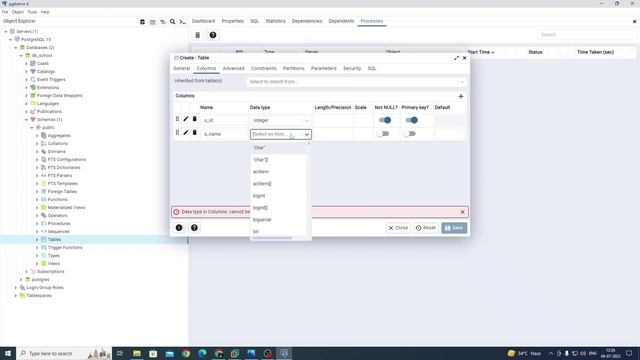Expand the Tables tree node
Image resolution: width=640 pixels, height=360 pixels.
38,240
